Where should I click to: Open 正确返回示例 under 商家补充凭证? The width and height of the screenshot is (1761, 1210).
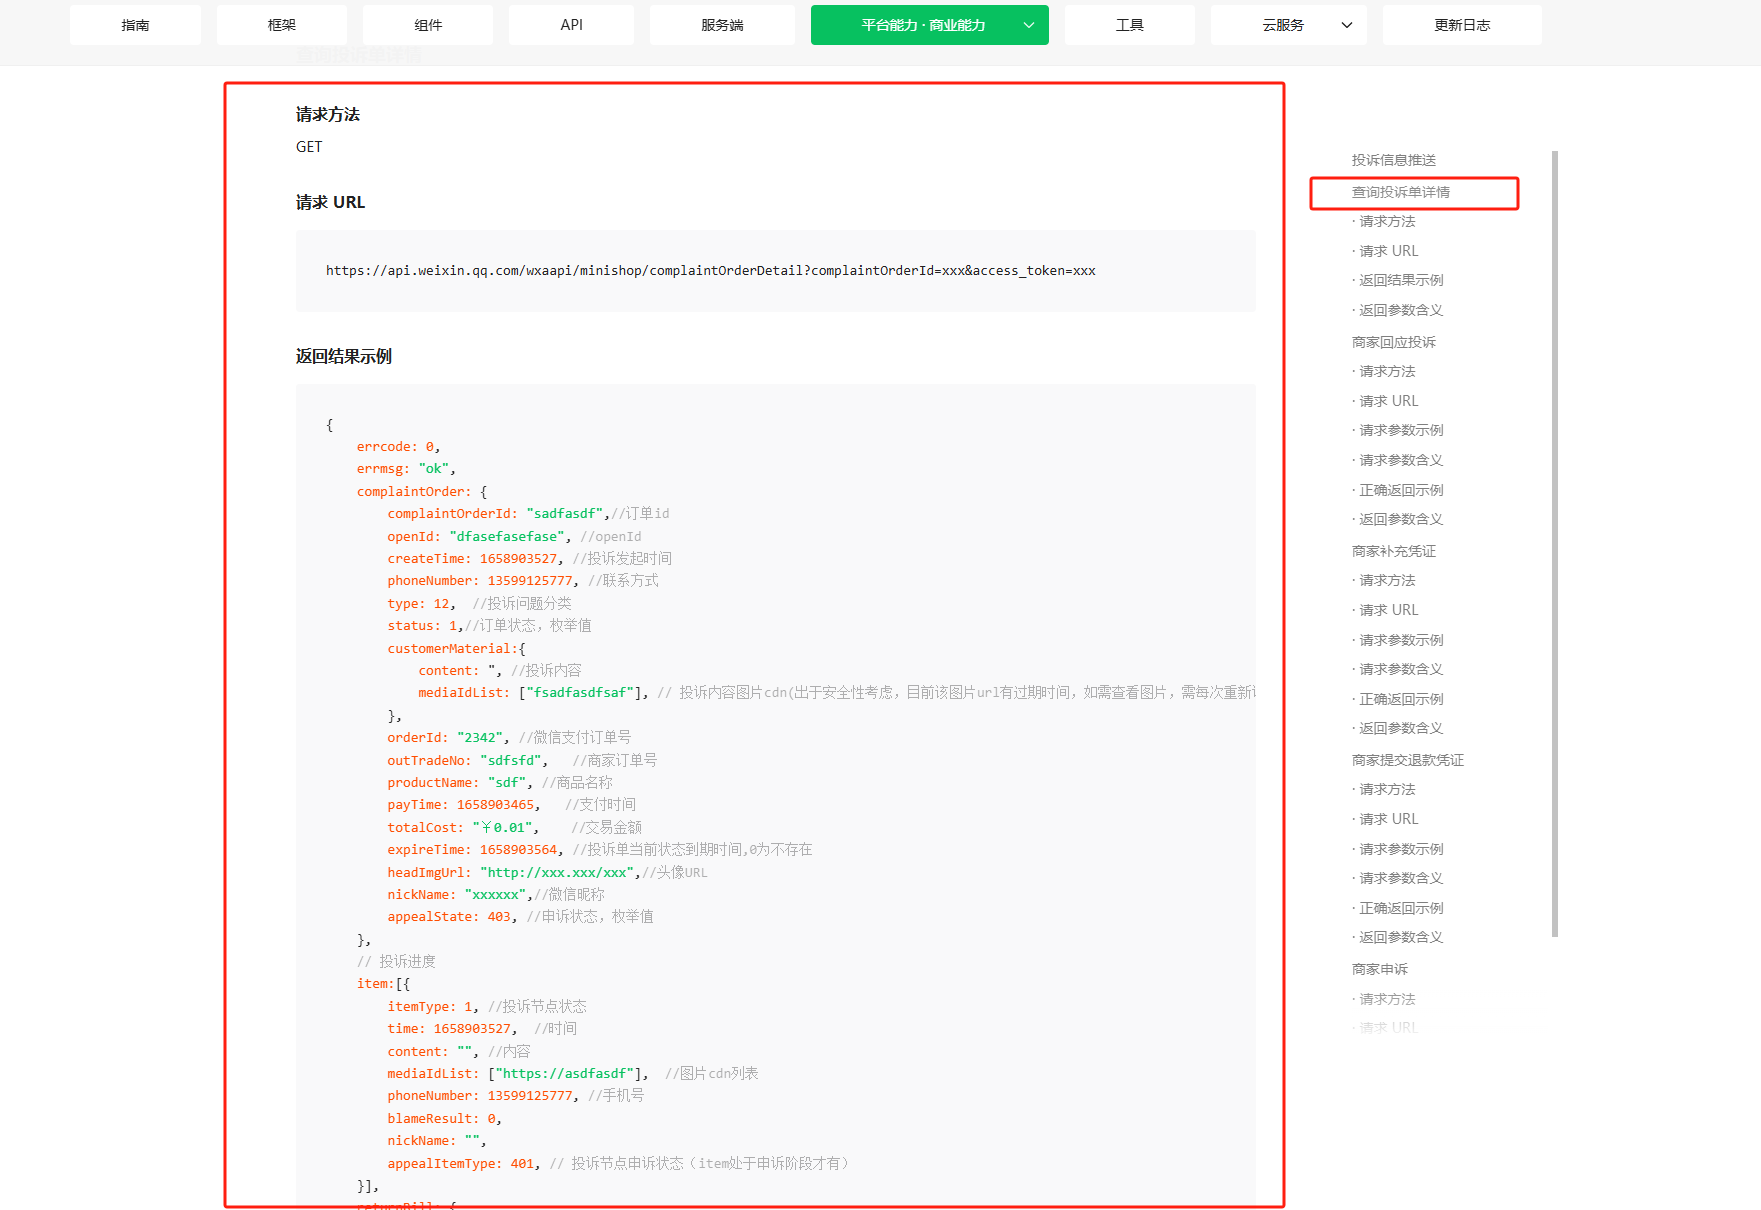[x=1401, y=699]
